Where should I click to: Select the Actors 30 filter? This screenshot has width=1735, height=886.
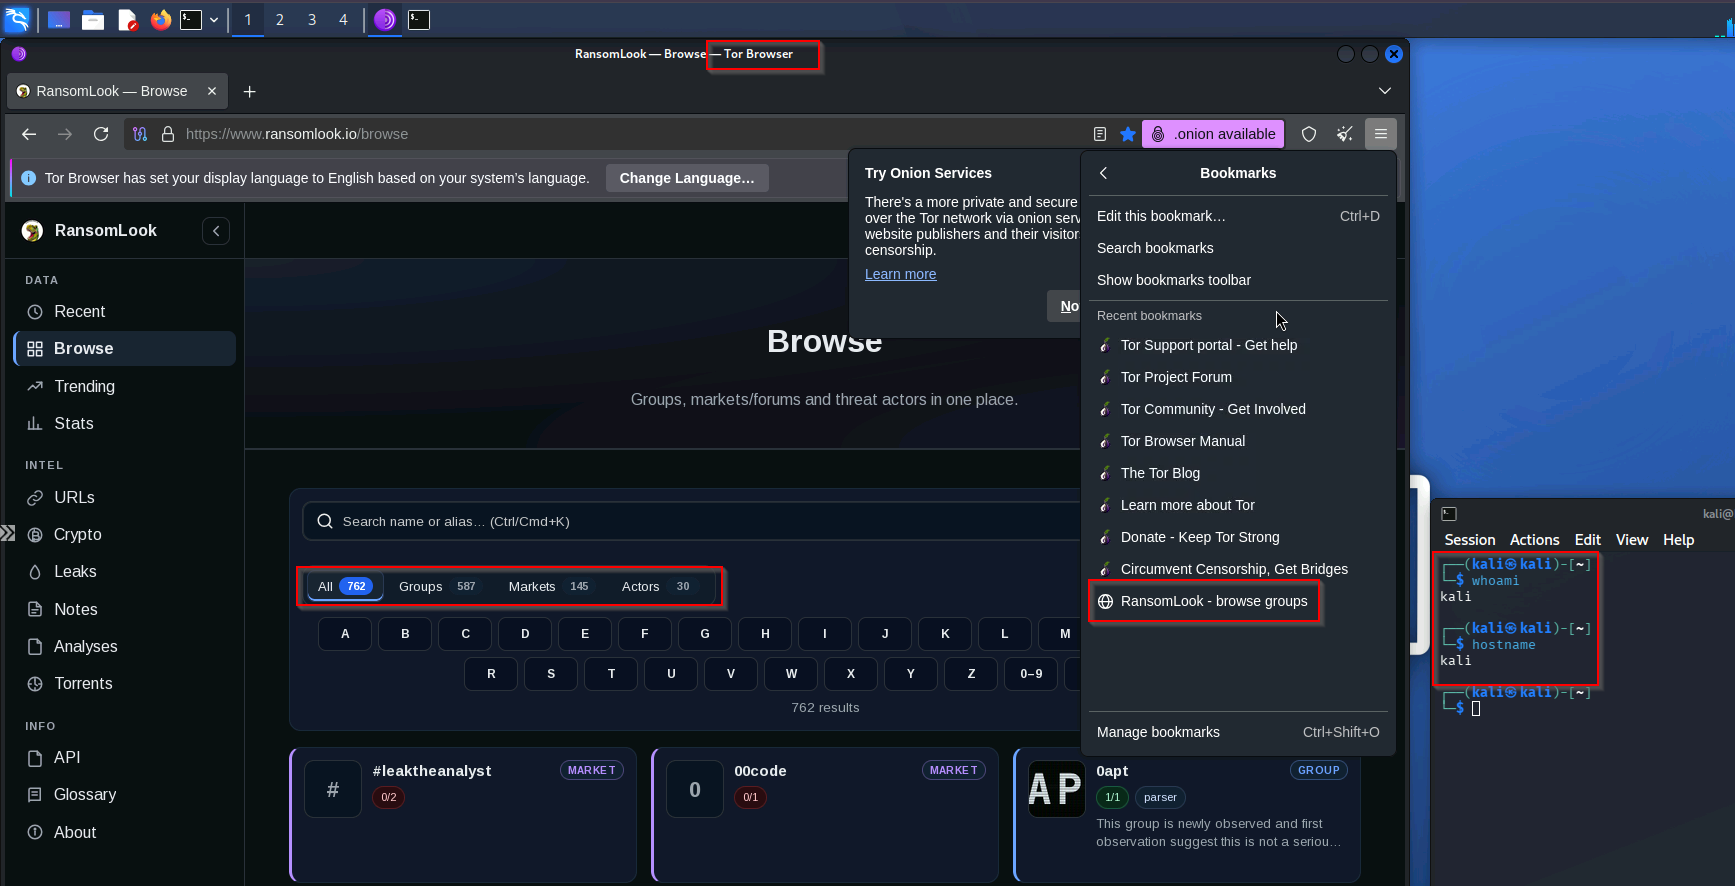click(656, 586)
